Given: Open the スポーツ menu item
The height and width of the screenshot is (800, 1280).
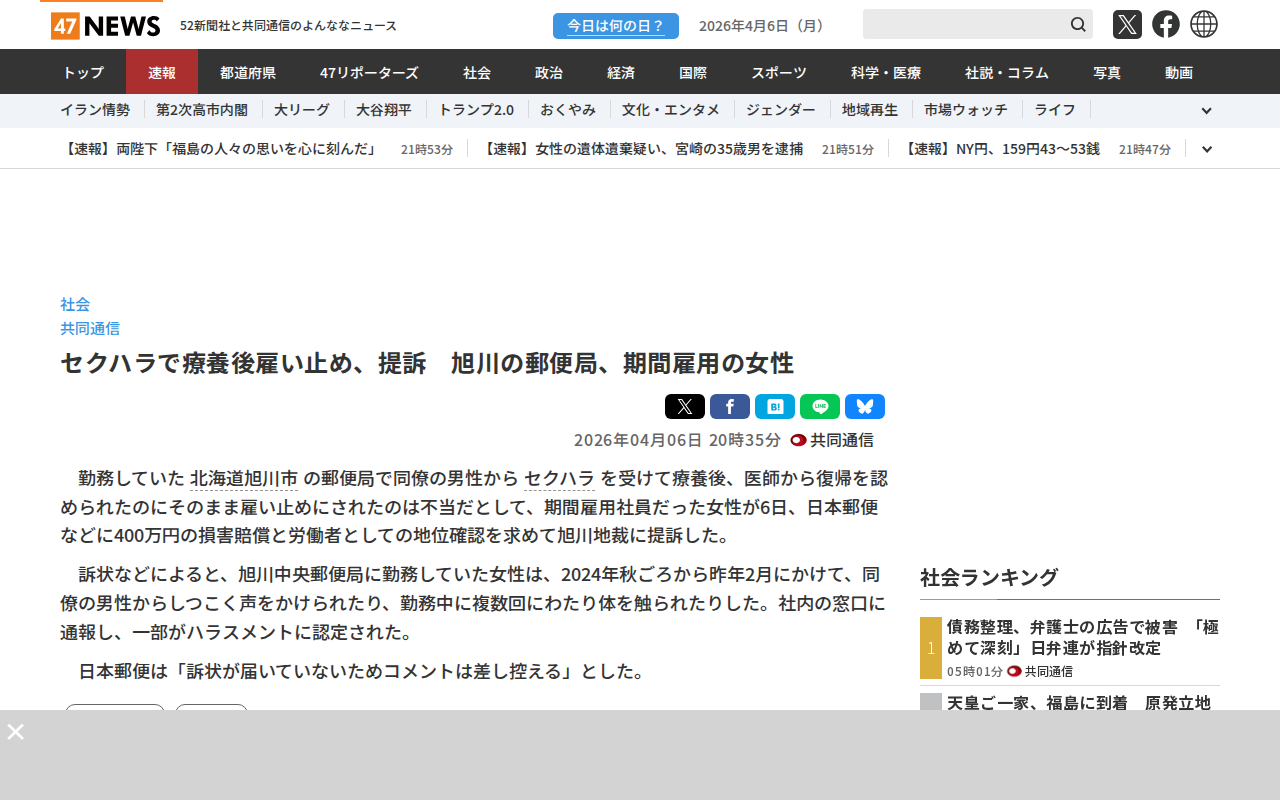Looking at the screenshot, I should (779, 72).
